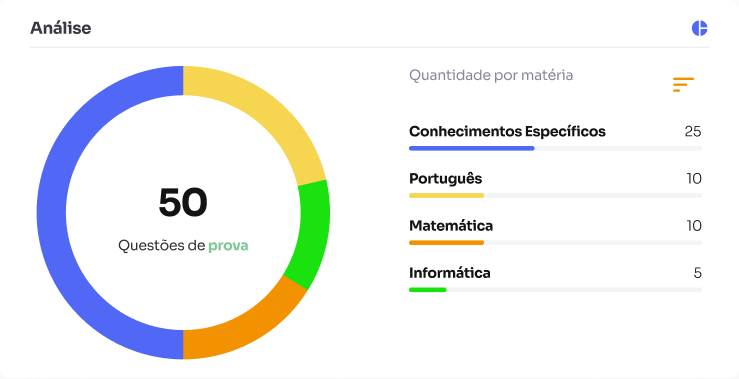Click the 50 total in the chart center
The image size is (739, 379).
pyautogui.click(x=183, y=202)
